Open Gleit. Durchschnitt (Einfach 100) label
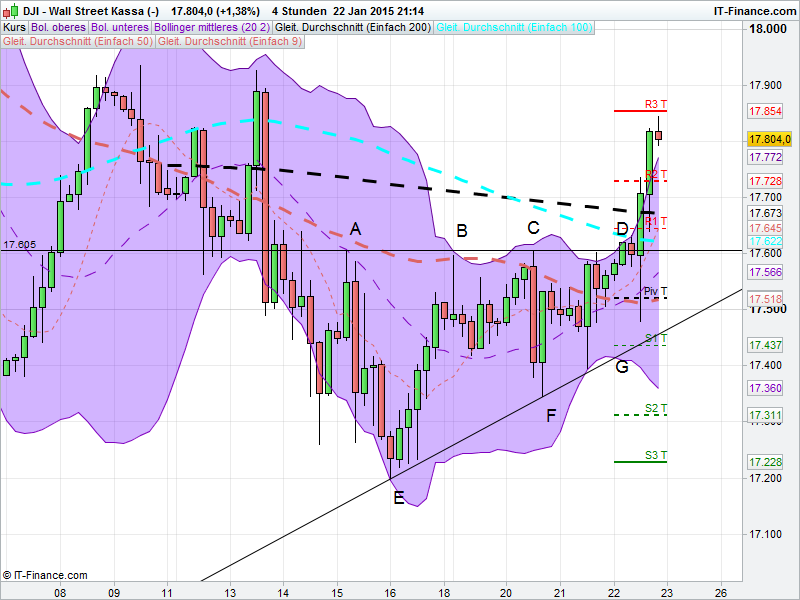The height and width of the screenshot is (600, 800). coord(514,28)
